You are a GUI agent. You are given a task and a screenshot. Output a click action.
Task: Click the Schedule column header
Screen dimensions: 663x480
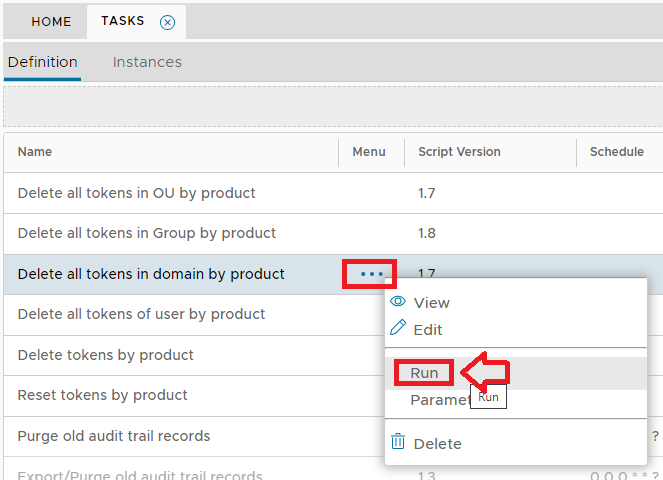(616, 152)
